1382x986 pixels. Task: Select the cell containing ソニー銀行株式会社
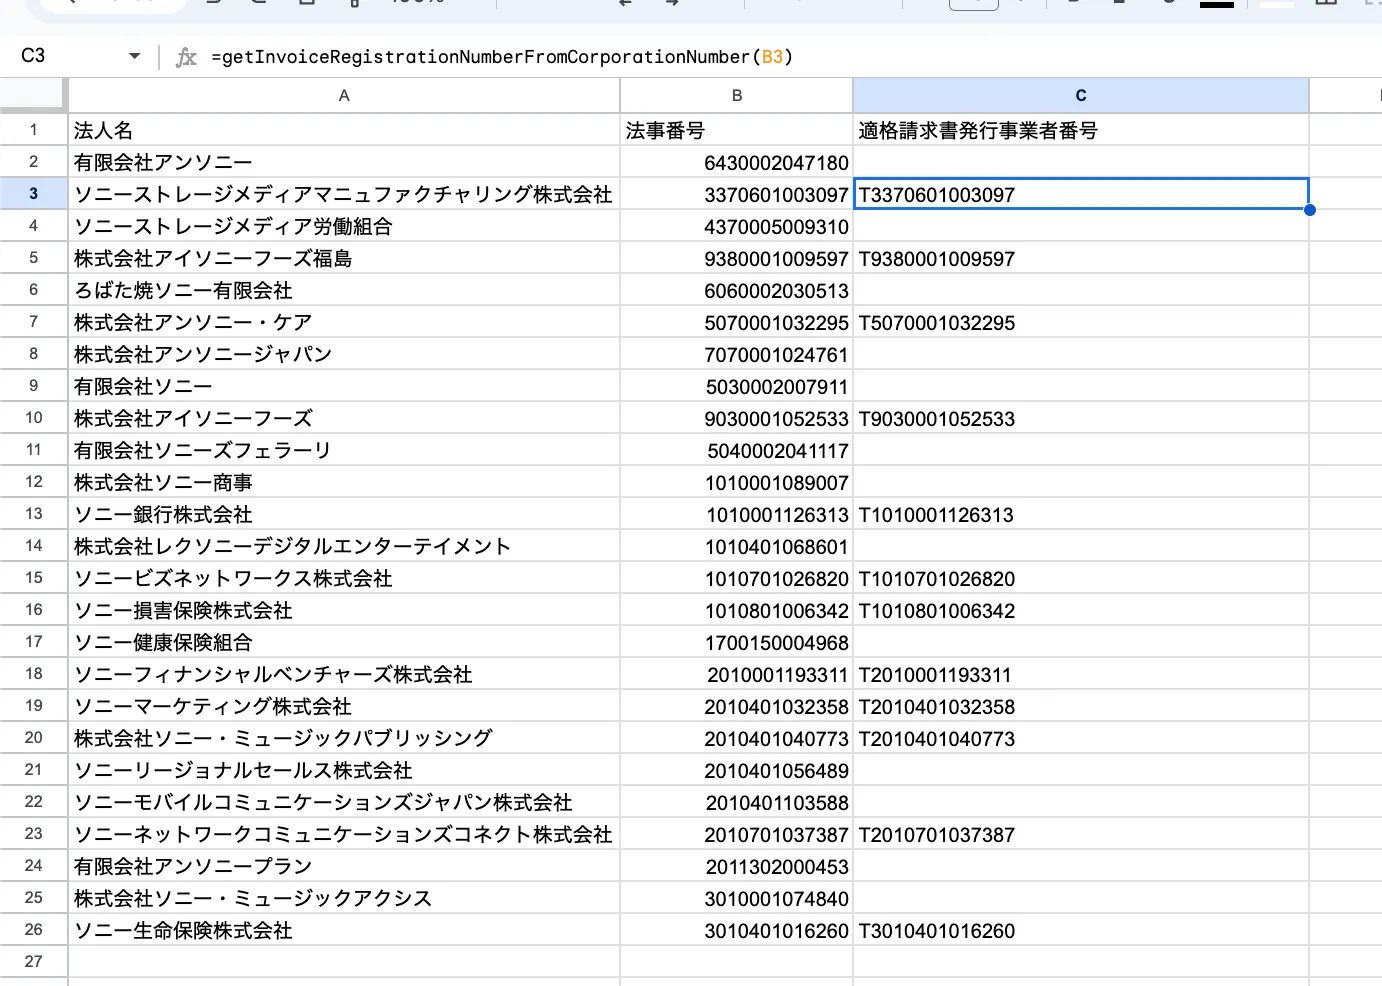(344, 515)
